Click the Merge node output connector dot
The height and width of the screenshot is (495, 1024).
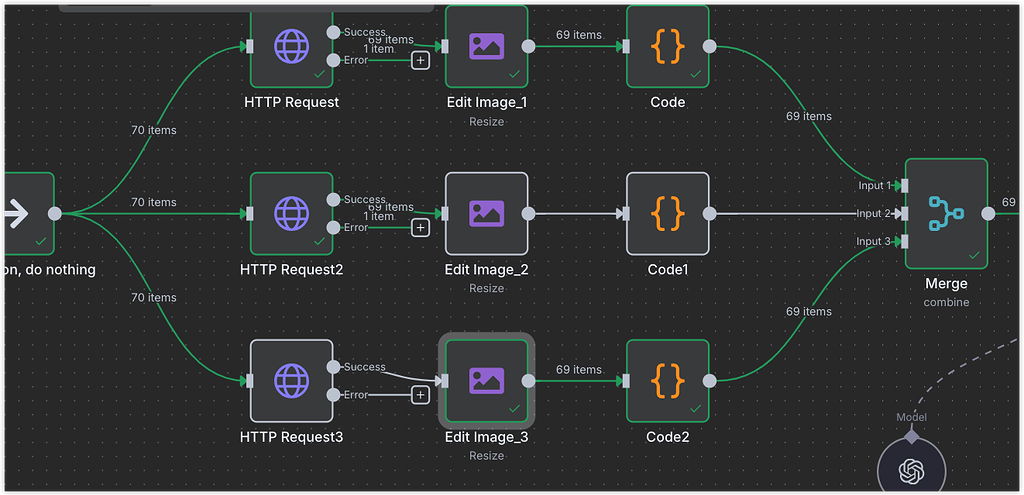tap(989, 214)
